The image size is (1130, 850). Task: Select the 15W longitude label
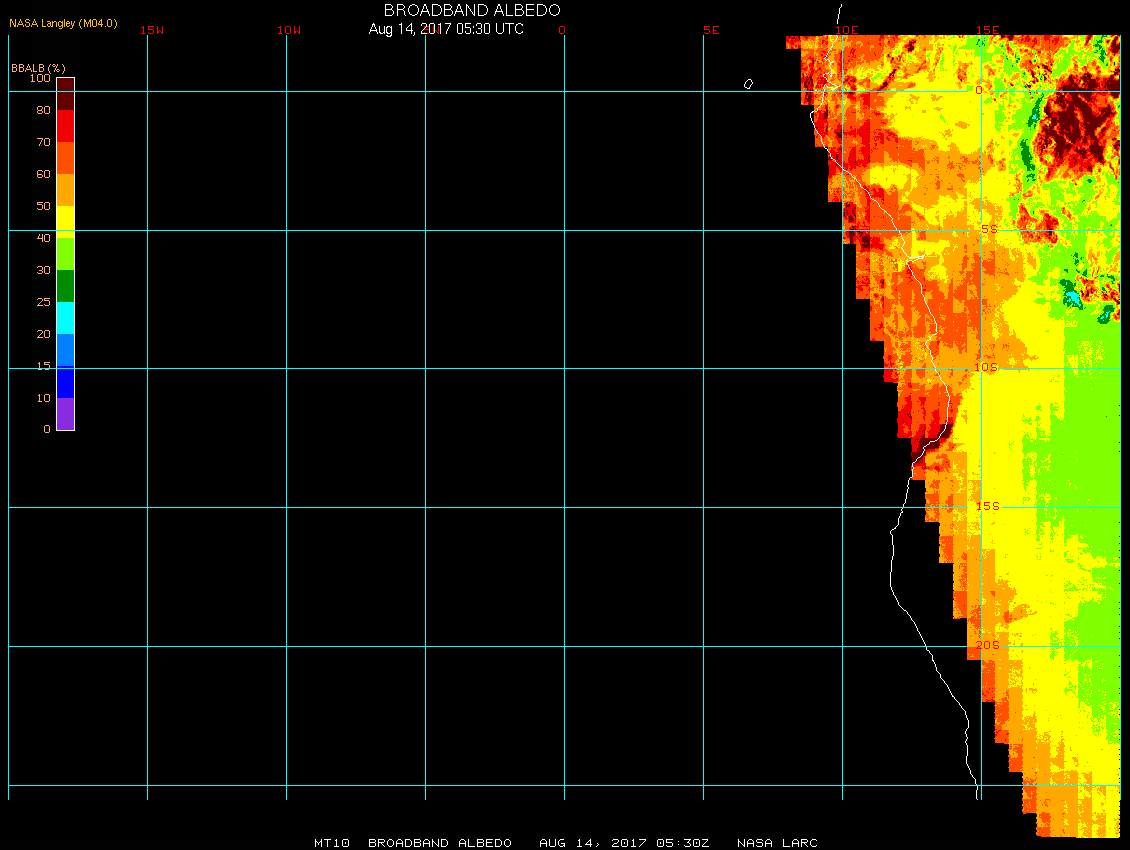(x=152, y=30)
